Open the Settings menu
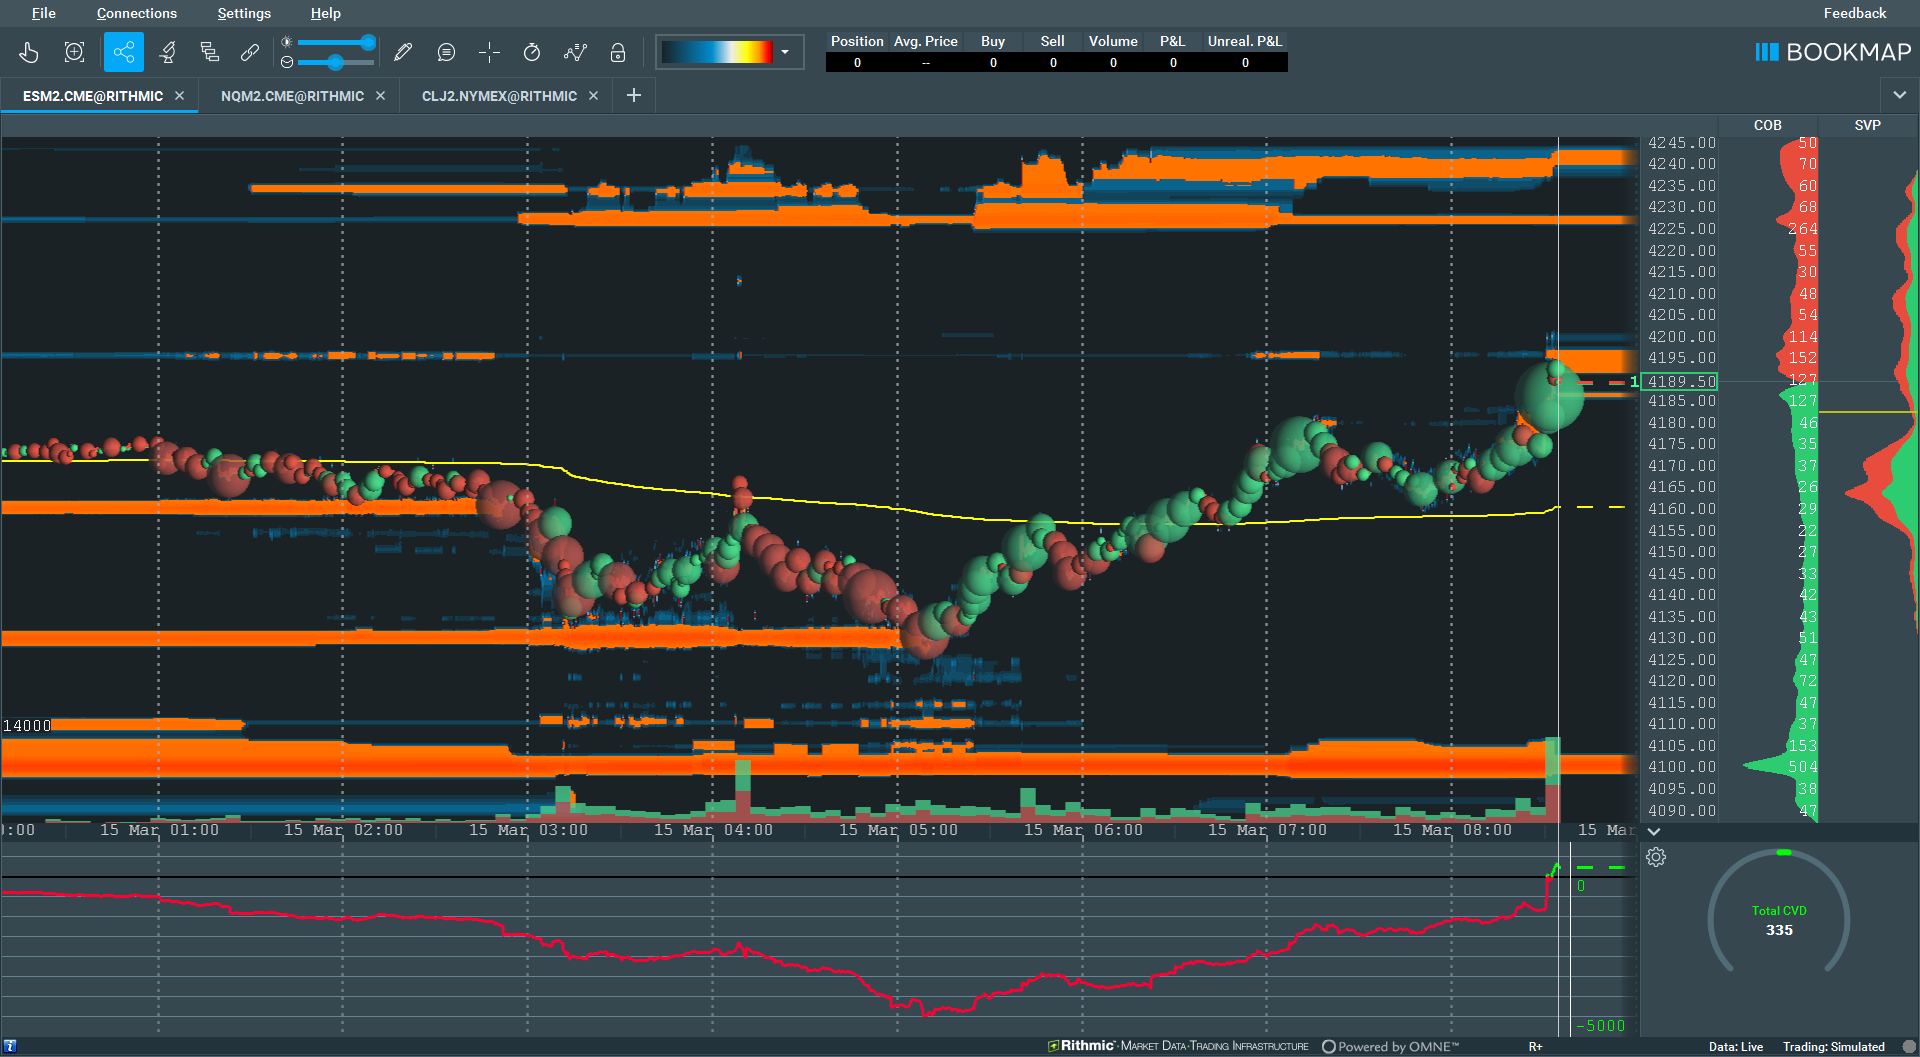 (x=244, y=13)
